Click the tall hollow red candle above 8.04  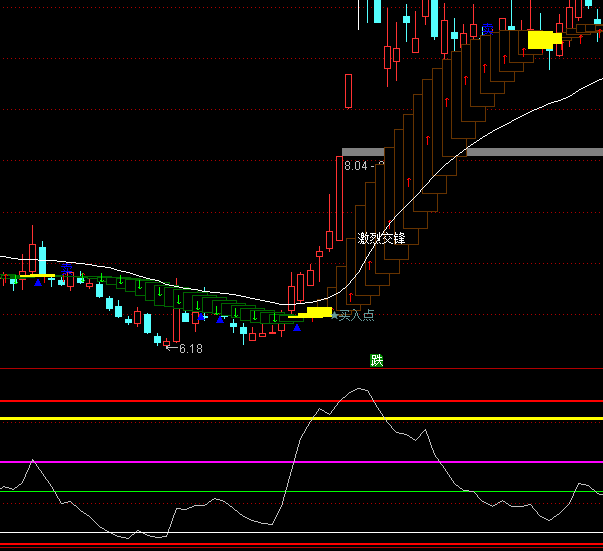coord(348,91)
